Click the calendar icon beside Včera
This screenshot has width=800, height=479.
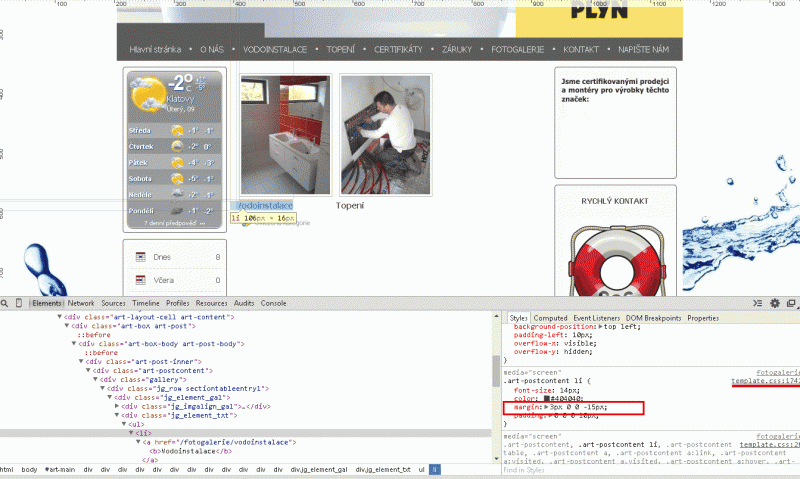pos(141,281)
